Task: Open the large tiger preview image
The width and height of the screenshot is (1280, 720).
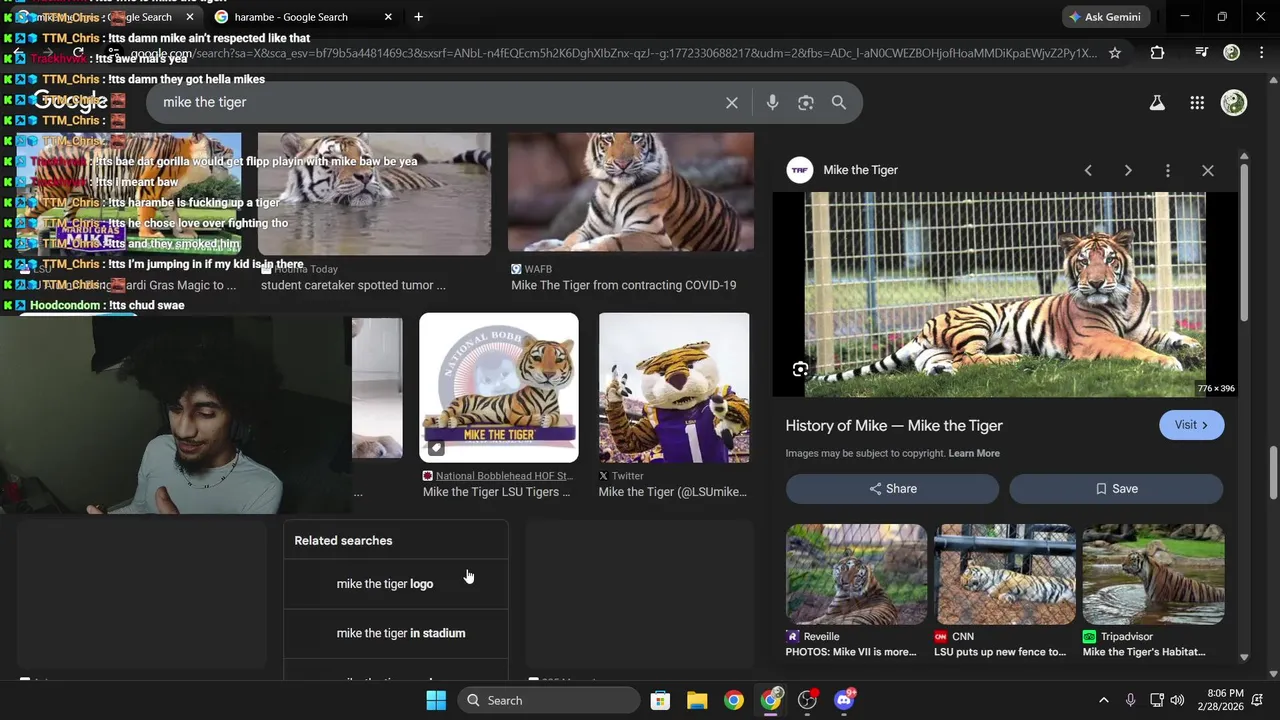Action: point(1005,295)
